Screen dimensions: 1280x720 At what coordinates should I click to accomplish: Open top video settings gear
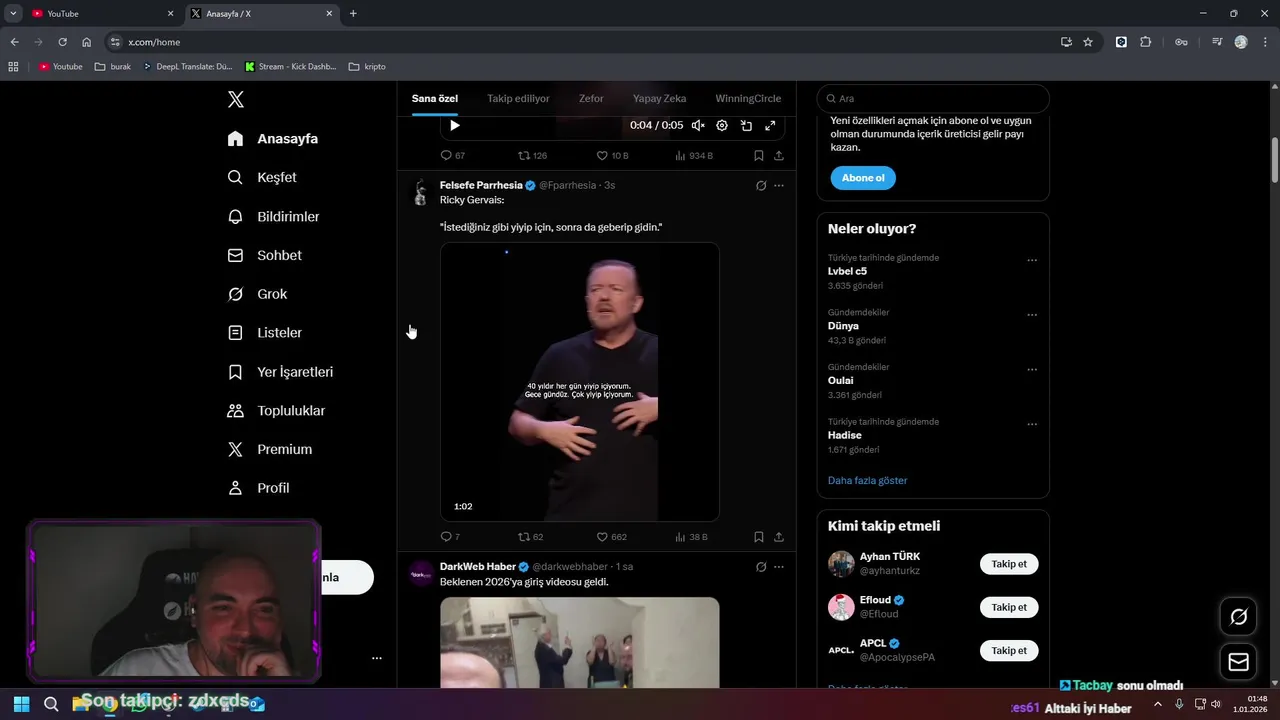click(x=722, y=125)
